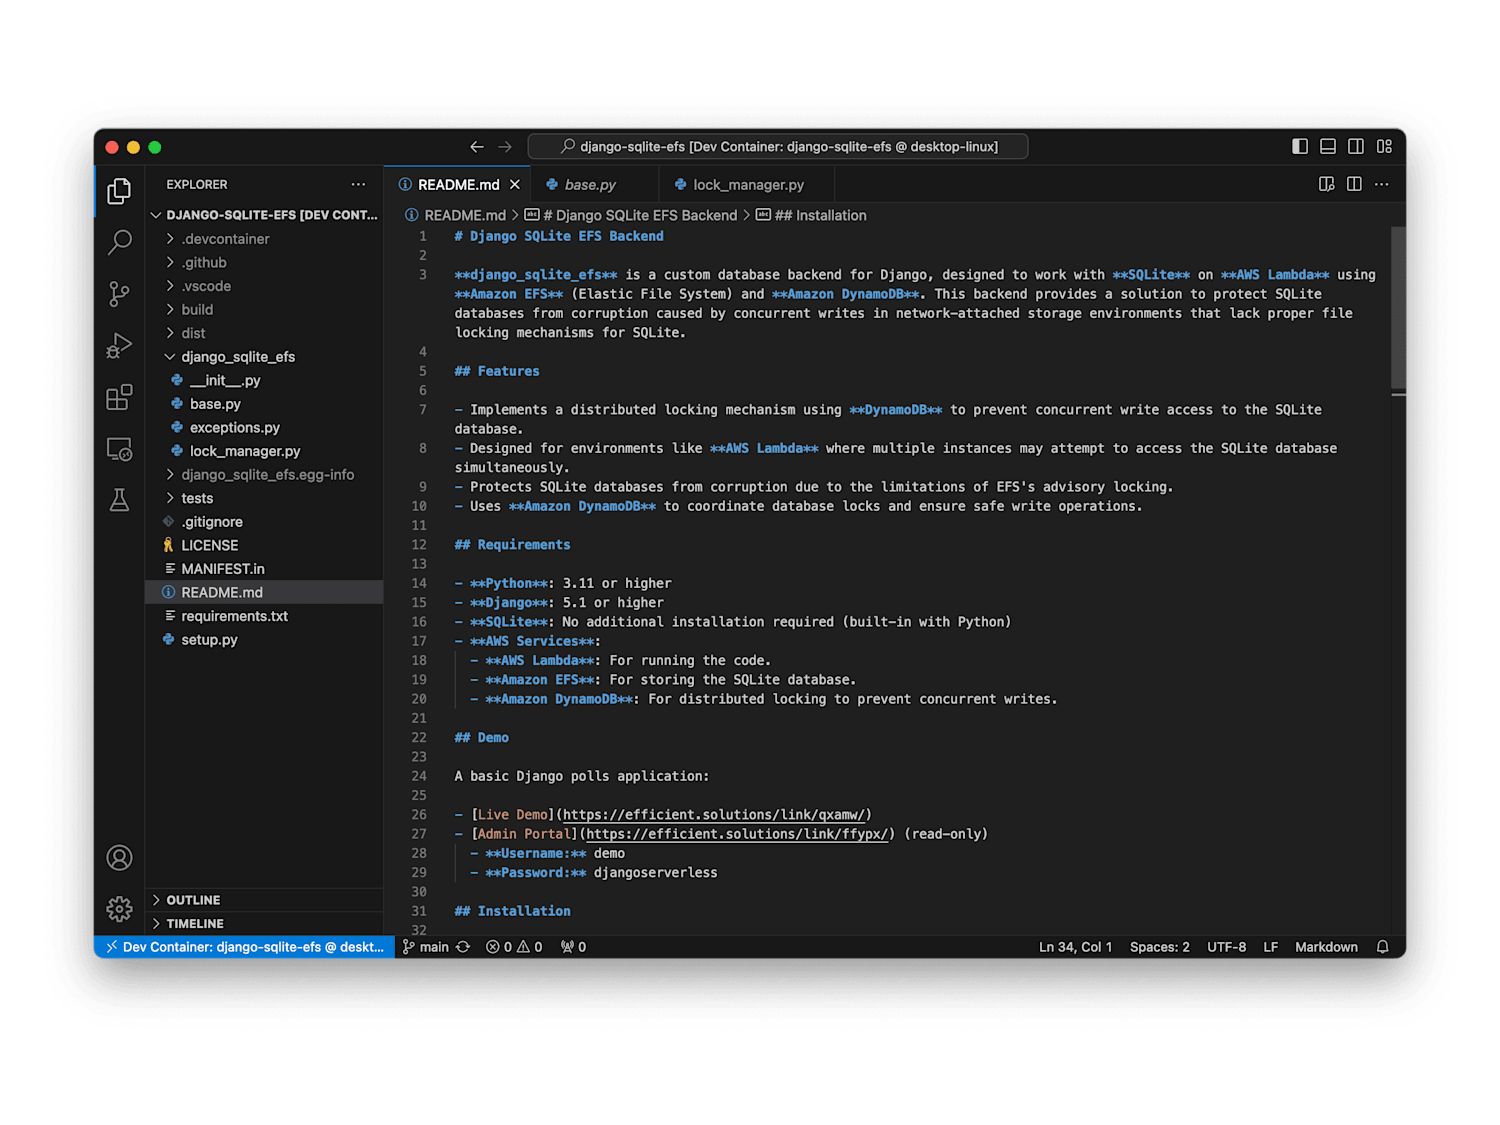This screenshot has height=1125, width=1500.
Task: Click '## Installation' breadcrumb
Action: pos(811,215)
